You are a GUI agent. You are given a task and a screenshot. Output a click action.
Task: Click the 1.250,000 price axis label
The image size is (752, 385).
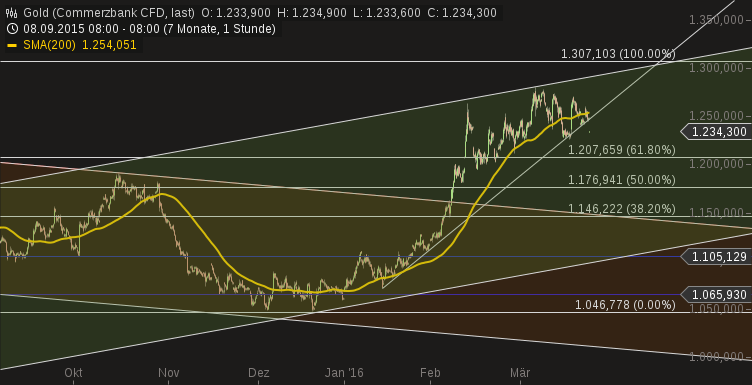click(x=717, y=116)
